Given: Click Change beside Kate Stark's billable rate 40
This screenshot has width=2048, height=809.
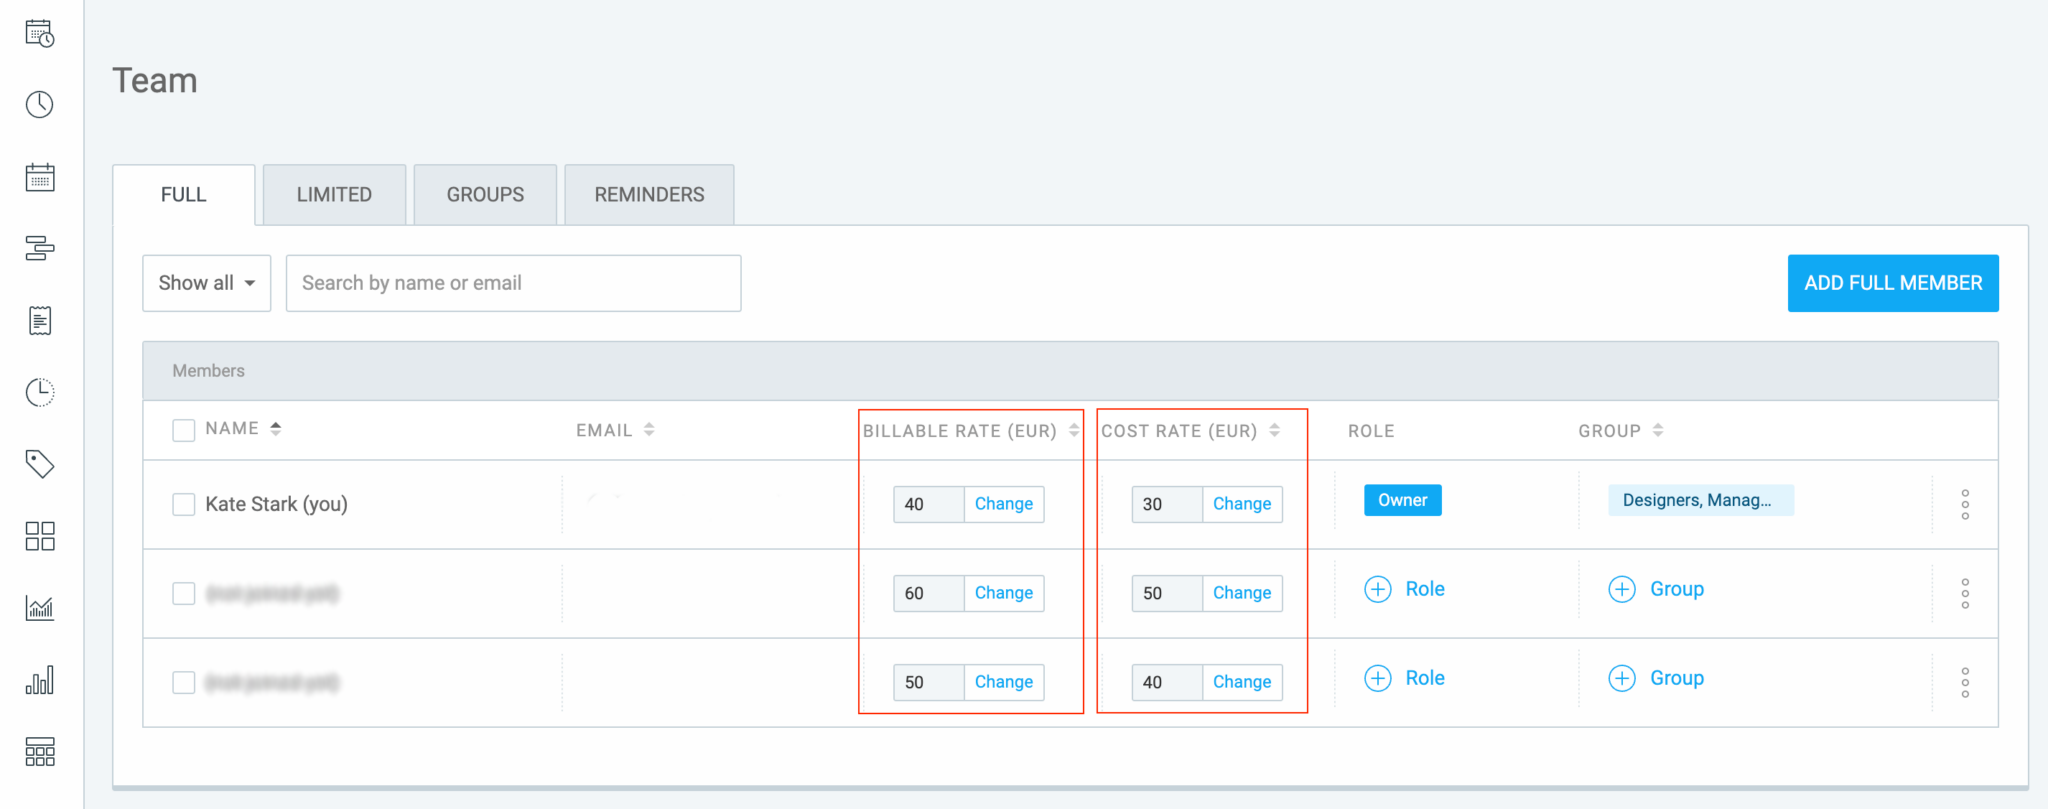Looking at the screenshot, I should tap(1003, 504).
